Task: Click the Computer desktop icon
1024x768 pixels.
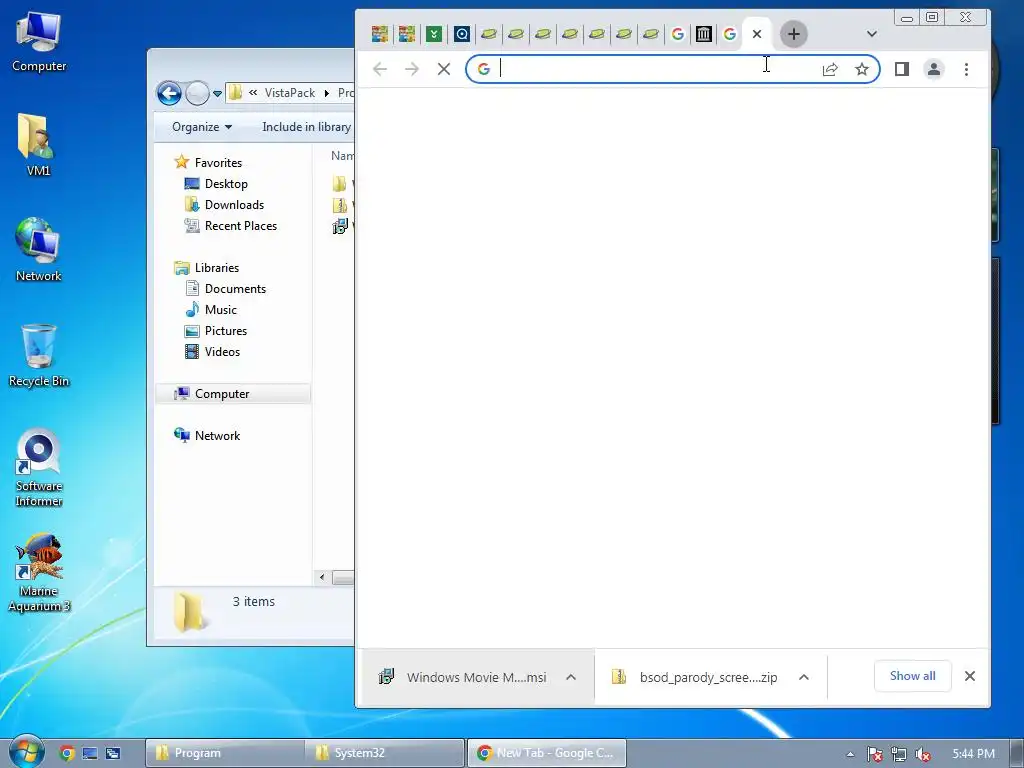Action: point(39,40)
